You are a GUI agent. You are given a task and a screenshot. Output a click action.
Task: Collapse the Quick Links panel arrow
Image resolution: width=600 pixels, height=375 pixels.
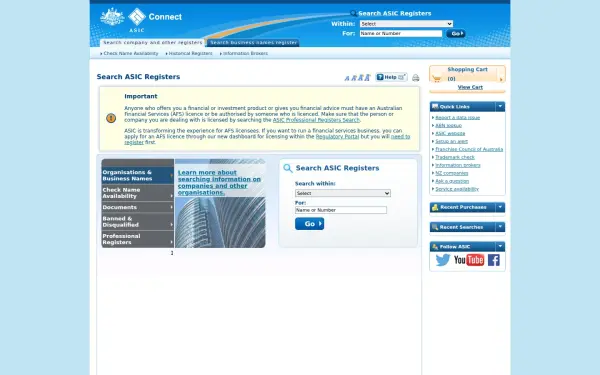click(500, 106)
